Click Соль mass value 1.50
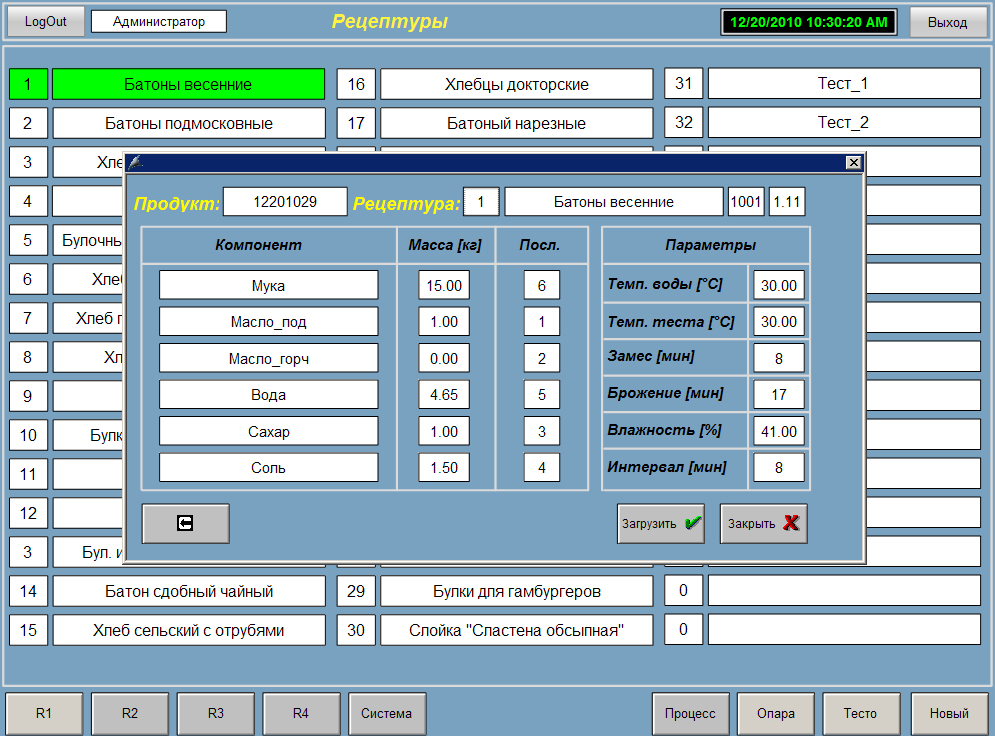Screen dimensions: 995x736 (444, 468)
